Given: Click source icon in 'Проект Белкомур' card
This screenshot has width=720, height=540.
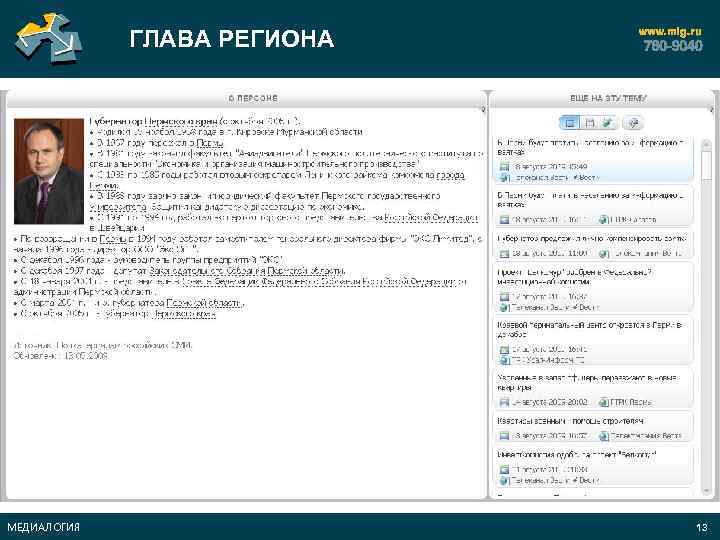Looking at the screenshot, I should click(x=504, y=307).
